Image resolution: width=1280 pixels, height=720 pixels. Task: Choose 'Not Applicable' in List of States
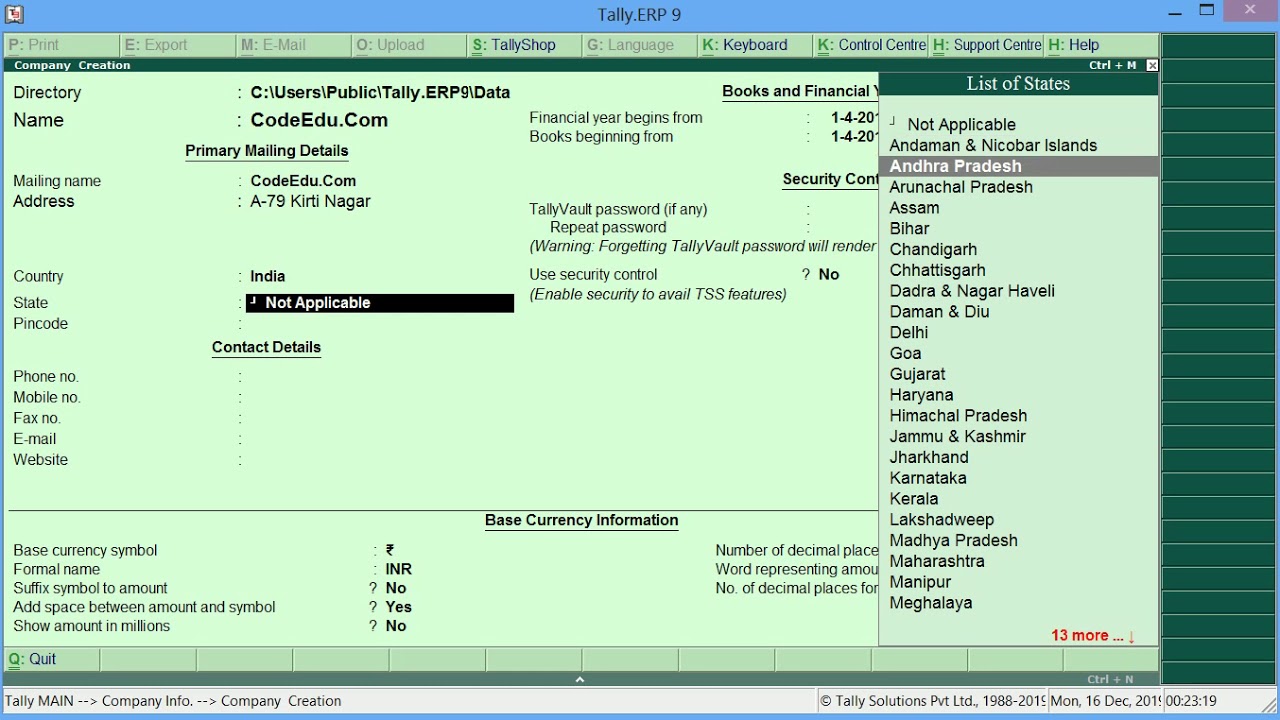(x=961, y=125)
